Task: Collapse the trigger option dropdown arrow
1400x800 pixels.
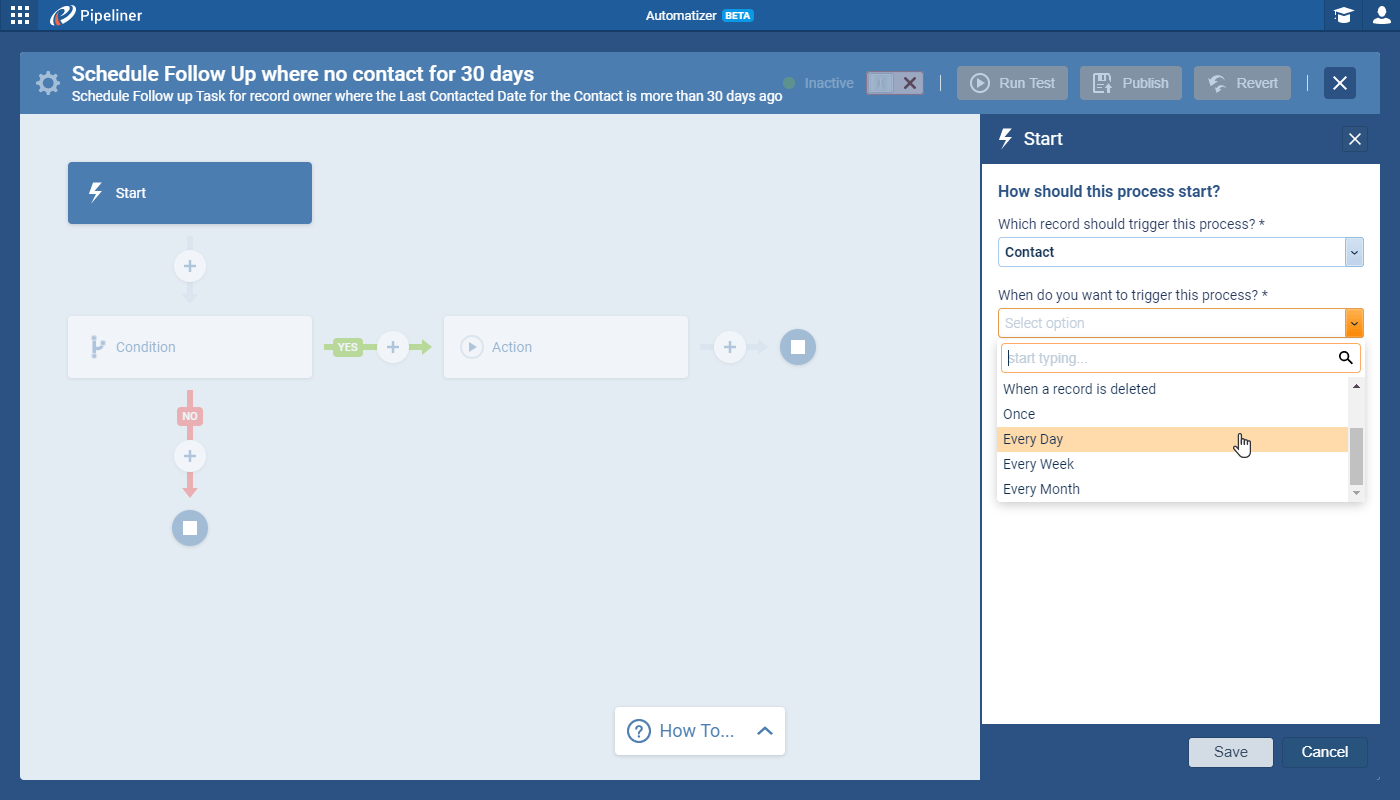Action: (1354, 323)
